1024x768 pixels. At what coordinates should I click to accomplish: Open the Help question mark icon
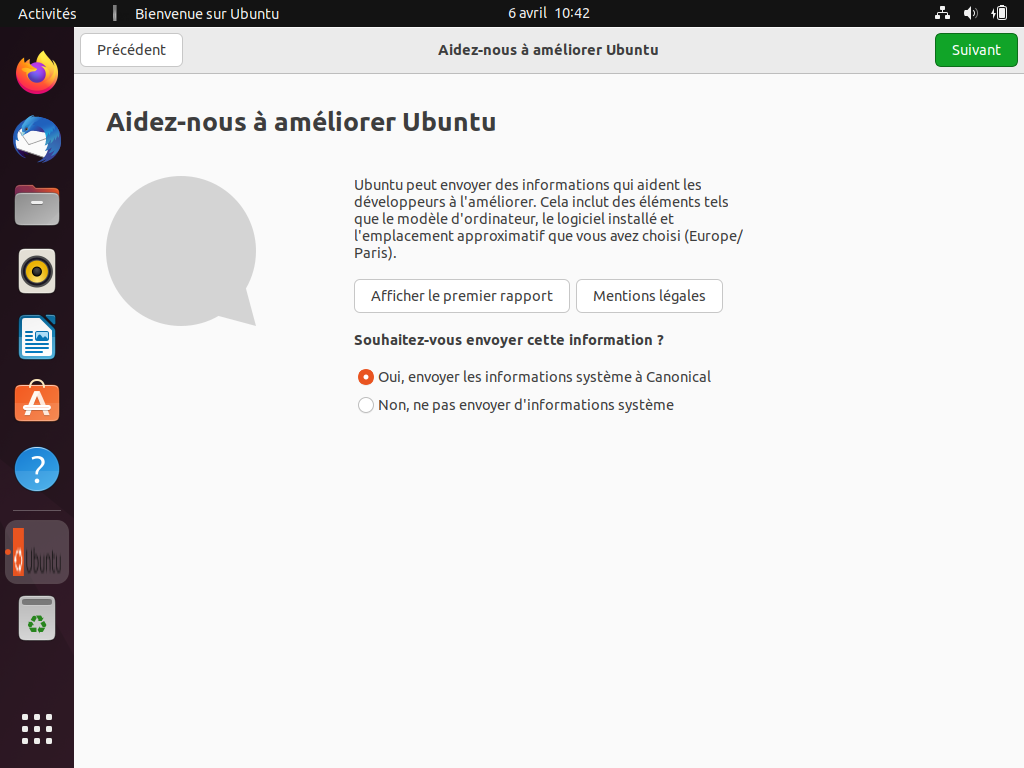coord(37,469)
